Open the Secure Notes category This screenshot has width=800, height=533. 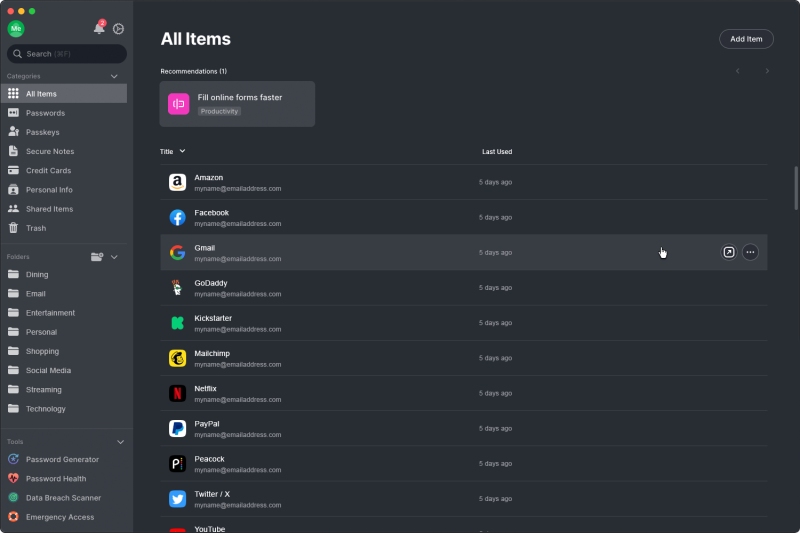point(64,151)
